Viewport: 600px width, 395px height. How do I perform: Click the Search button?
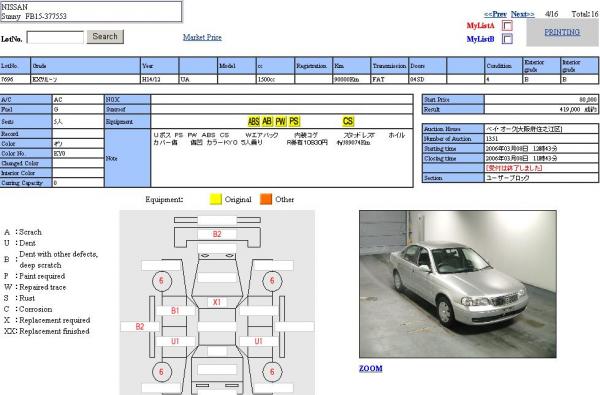(x=105, y=37)
